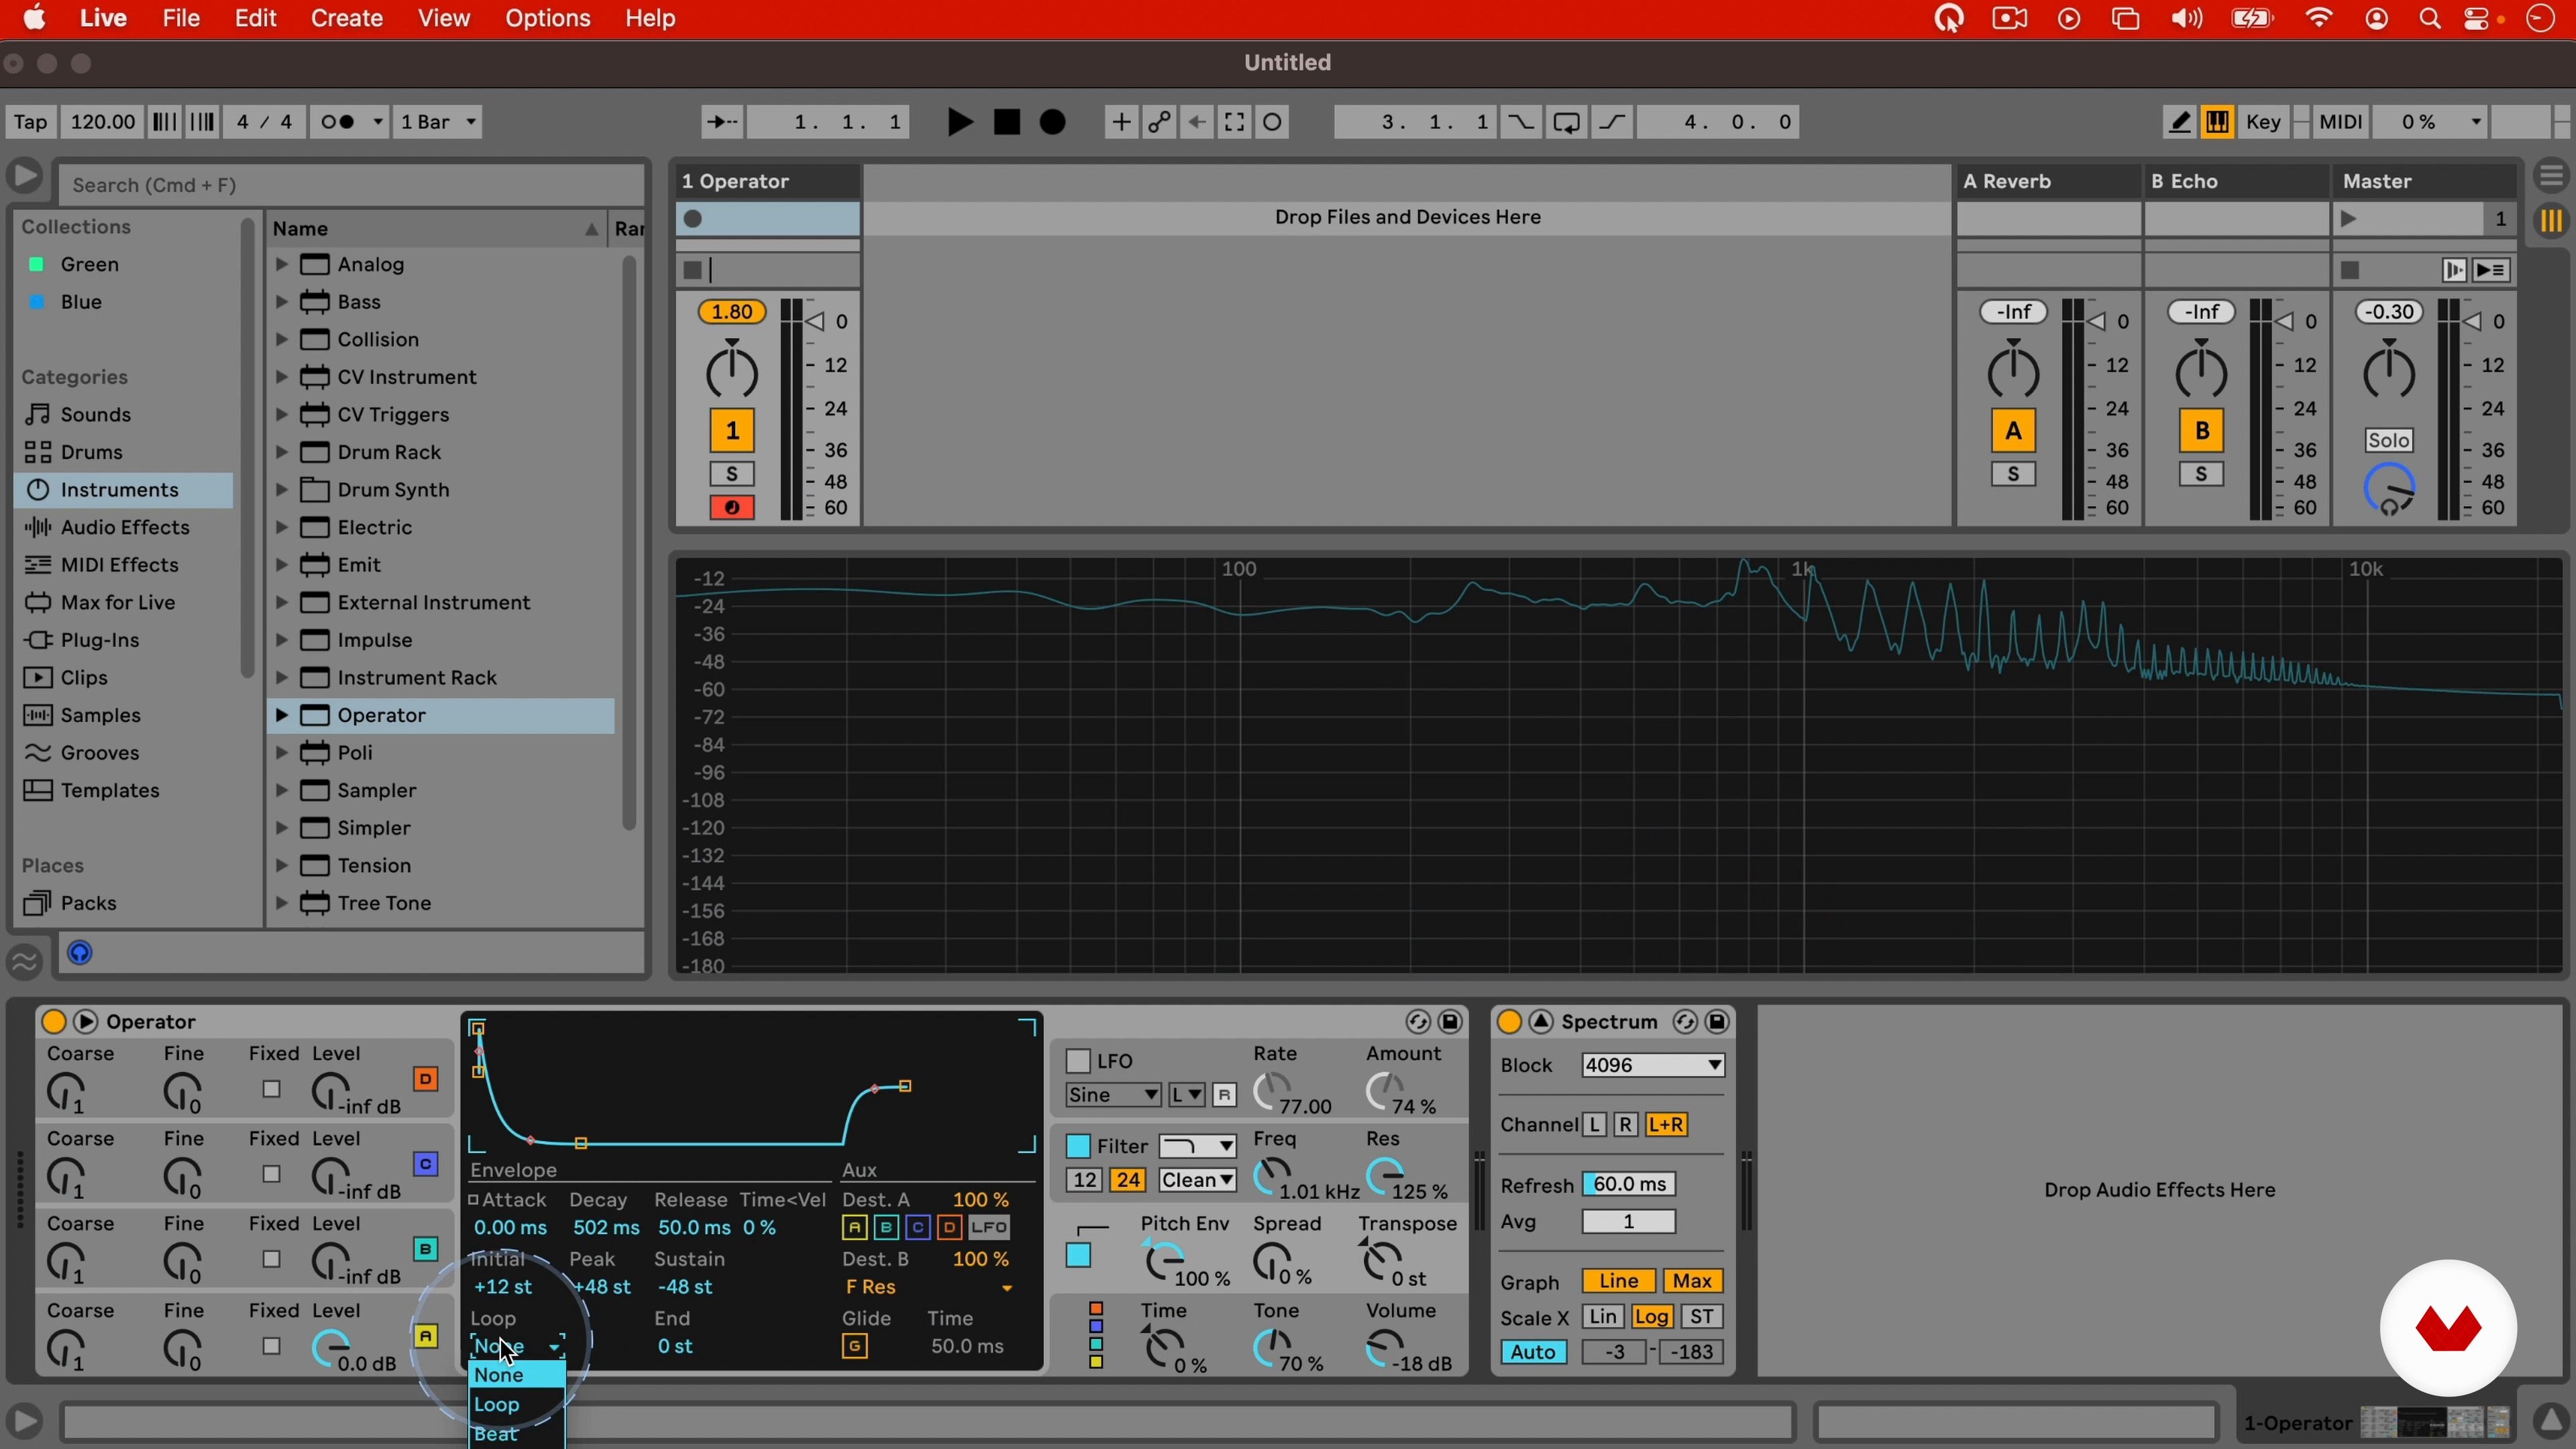Solo track 1 Operator

[x=732, y=474]
